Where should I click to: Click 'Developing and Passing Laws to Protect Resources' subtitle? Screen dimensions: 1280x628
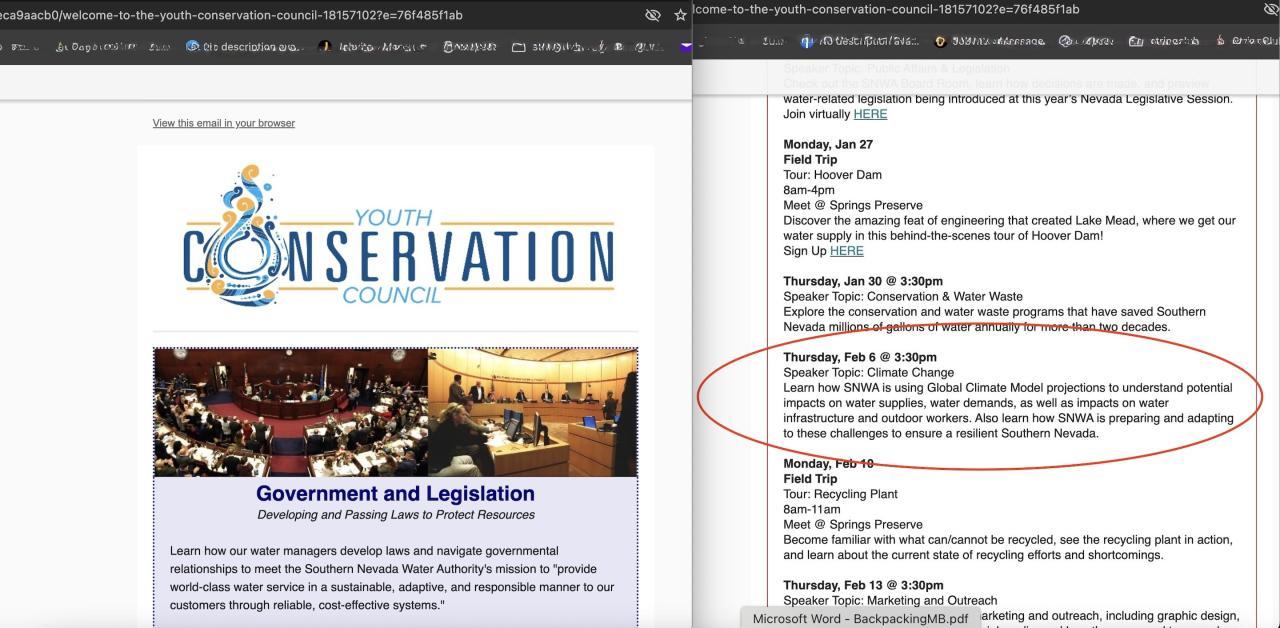(396, 515)
